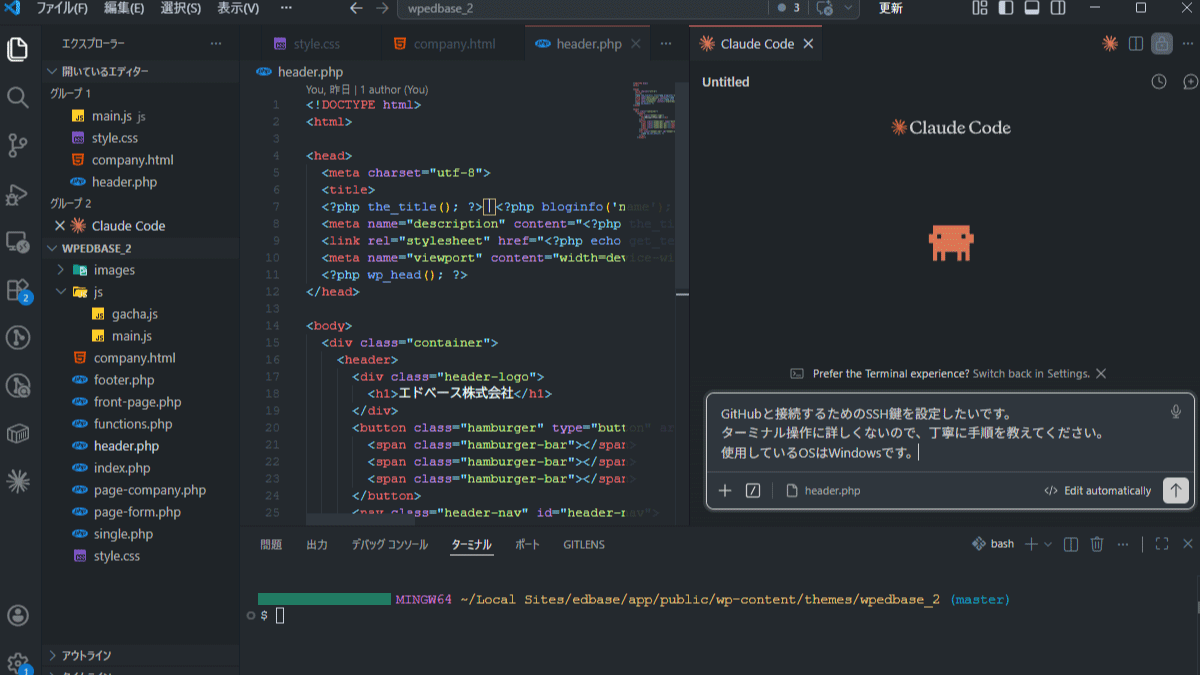Open the Source Control view

(17, 145)
